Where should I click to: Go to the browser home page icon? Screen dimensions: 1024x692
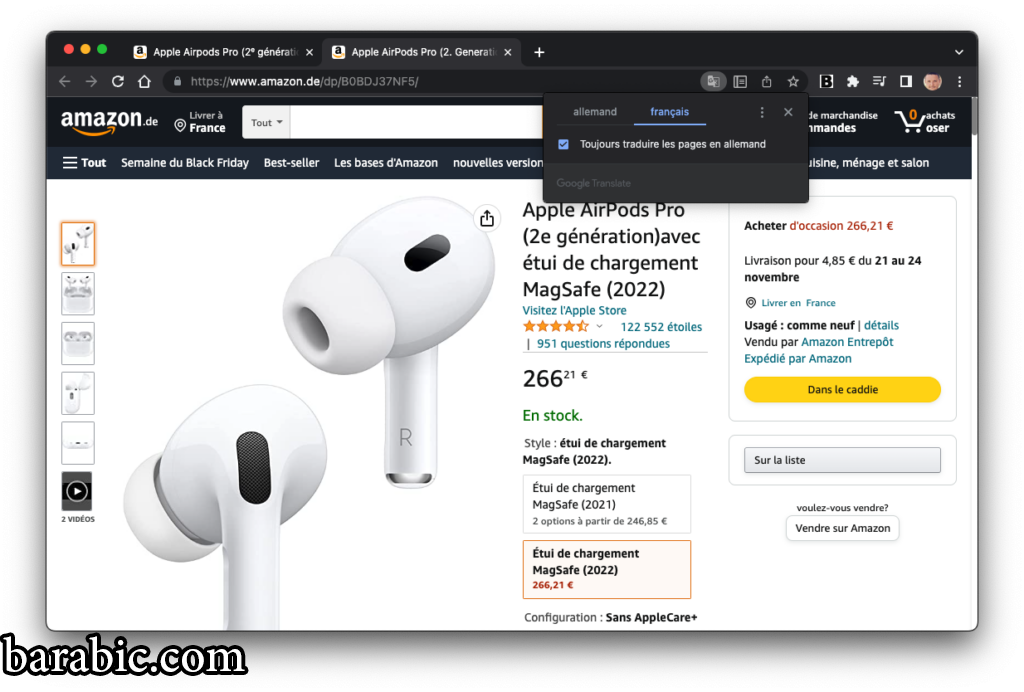pos(144,82)
